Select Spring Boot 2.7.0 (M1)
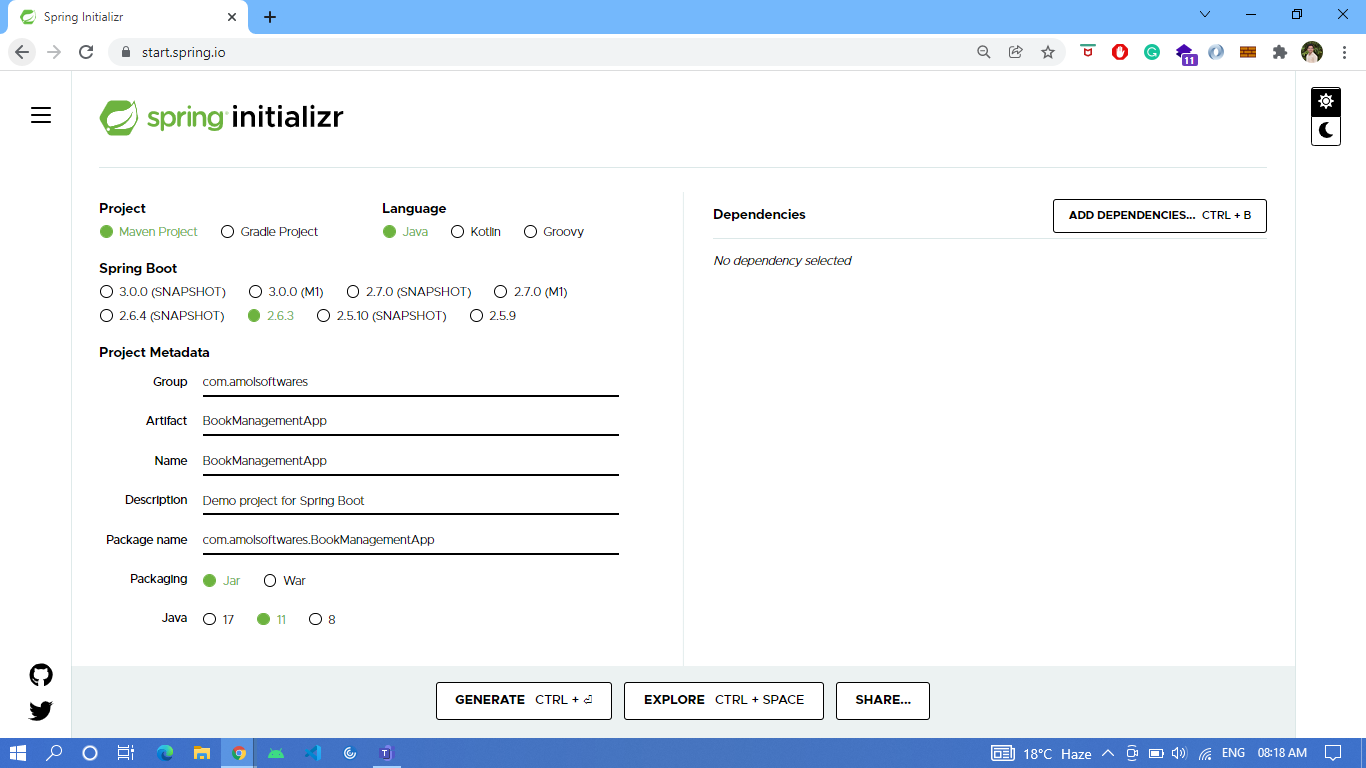This screenshot has height=768, width=1366. pos(531,292)
